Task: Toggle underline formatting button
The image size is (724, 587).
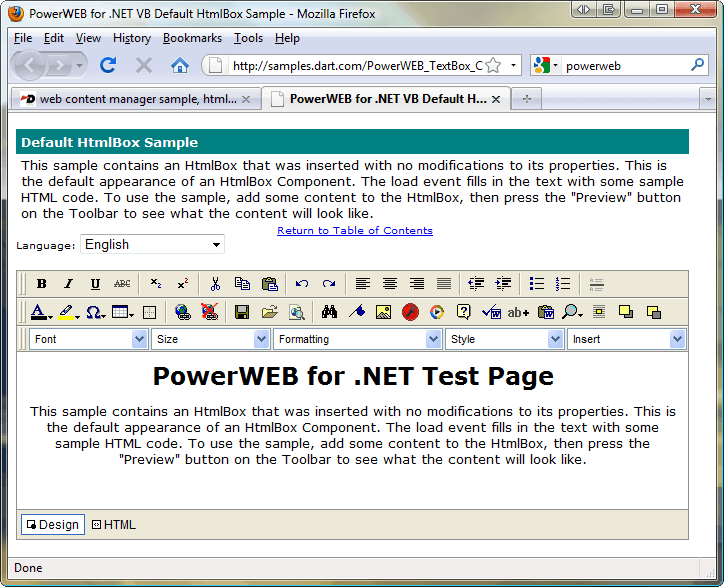Action: coord(95,284)
